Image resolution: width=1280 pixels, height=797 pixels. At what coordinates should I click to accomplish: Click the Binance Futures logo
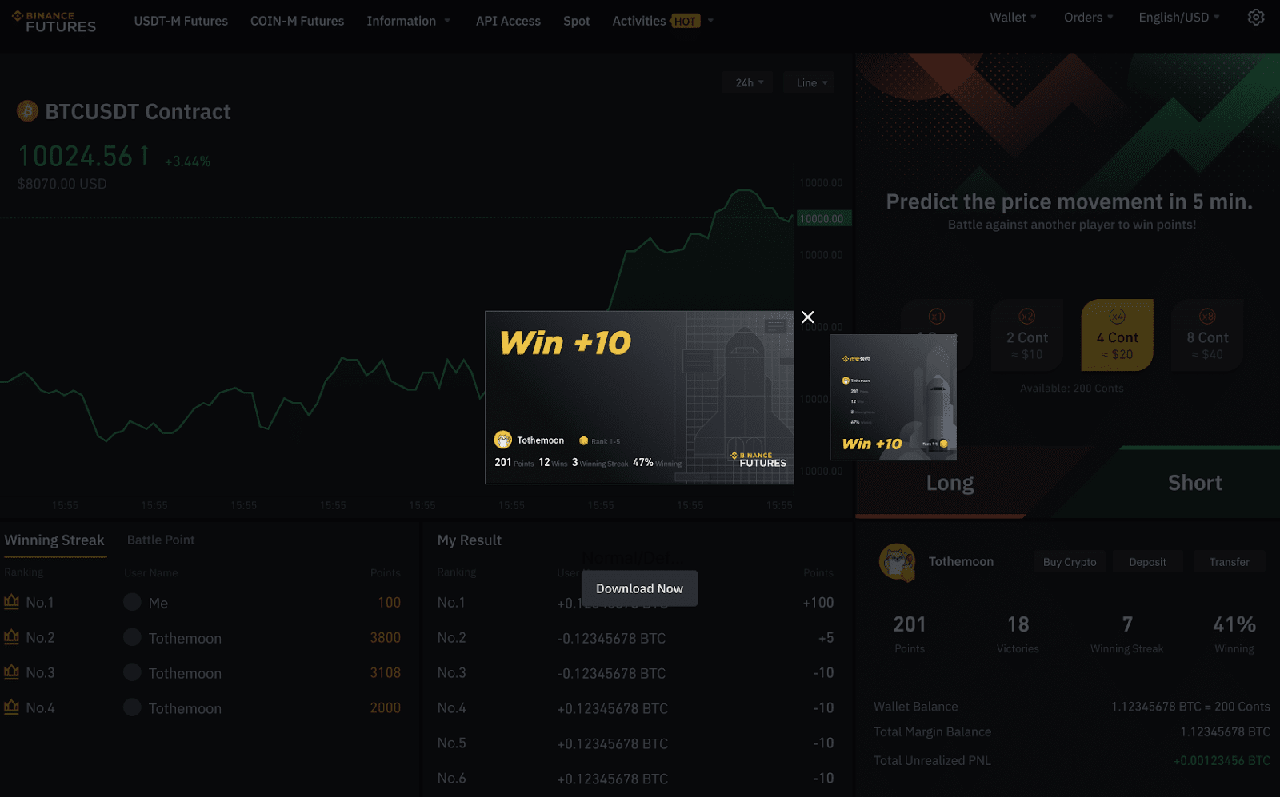pyautogui.click(x=54, y=21)
